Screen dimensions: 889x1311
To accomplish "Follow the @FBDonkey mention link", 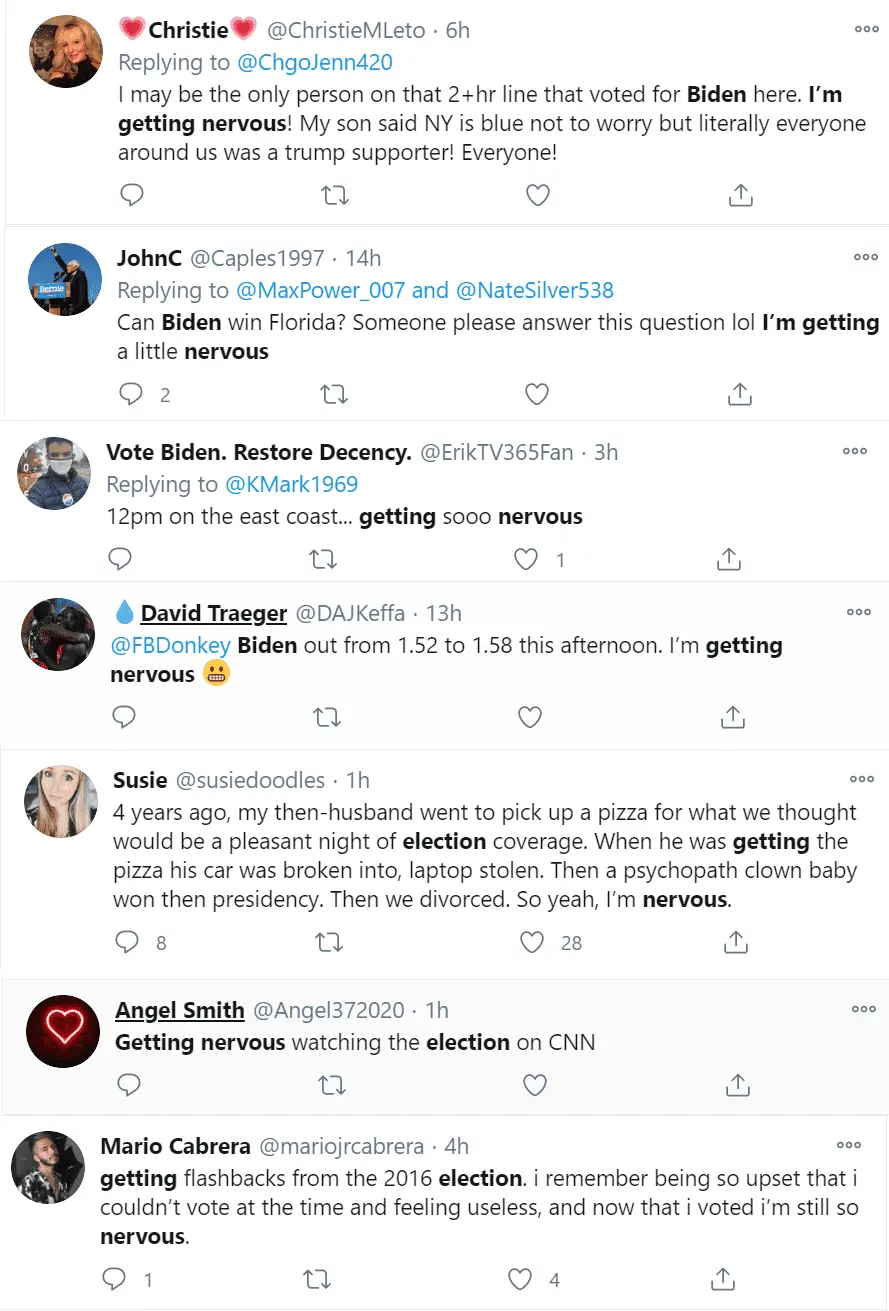I will coord(170,645).
